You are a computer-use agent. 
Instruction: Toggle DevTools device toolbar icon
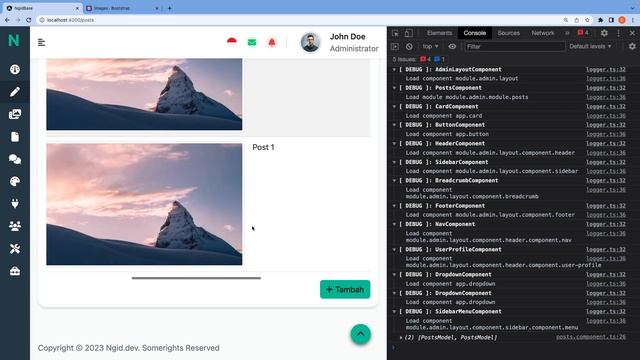(408, 33)
